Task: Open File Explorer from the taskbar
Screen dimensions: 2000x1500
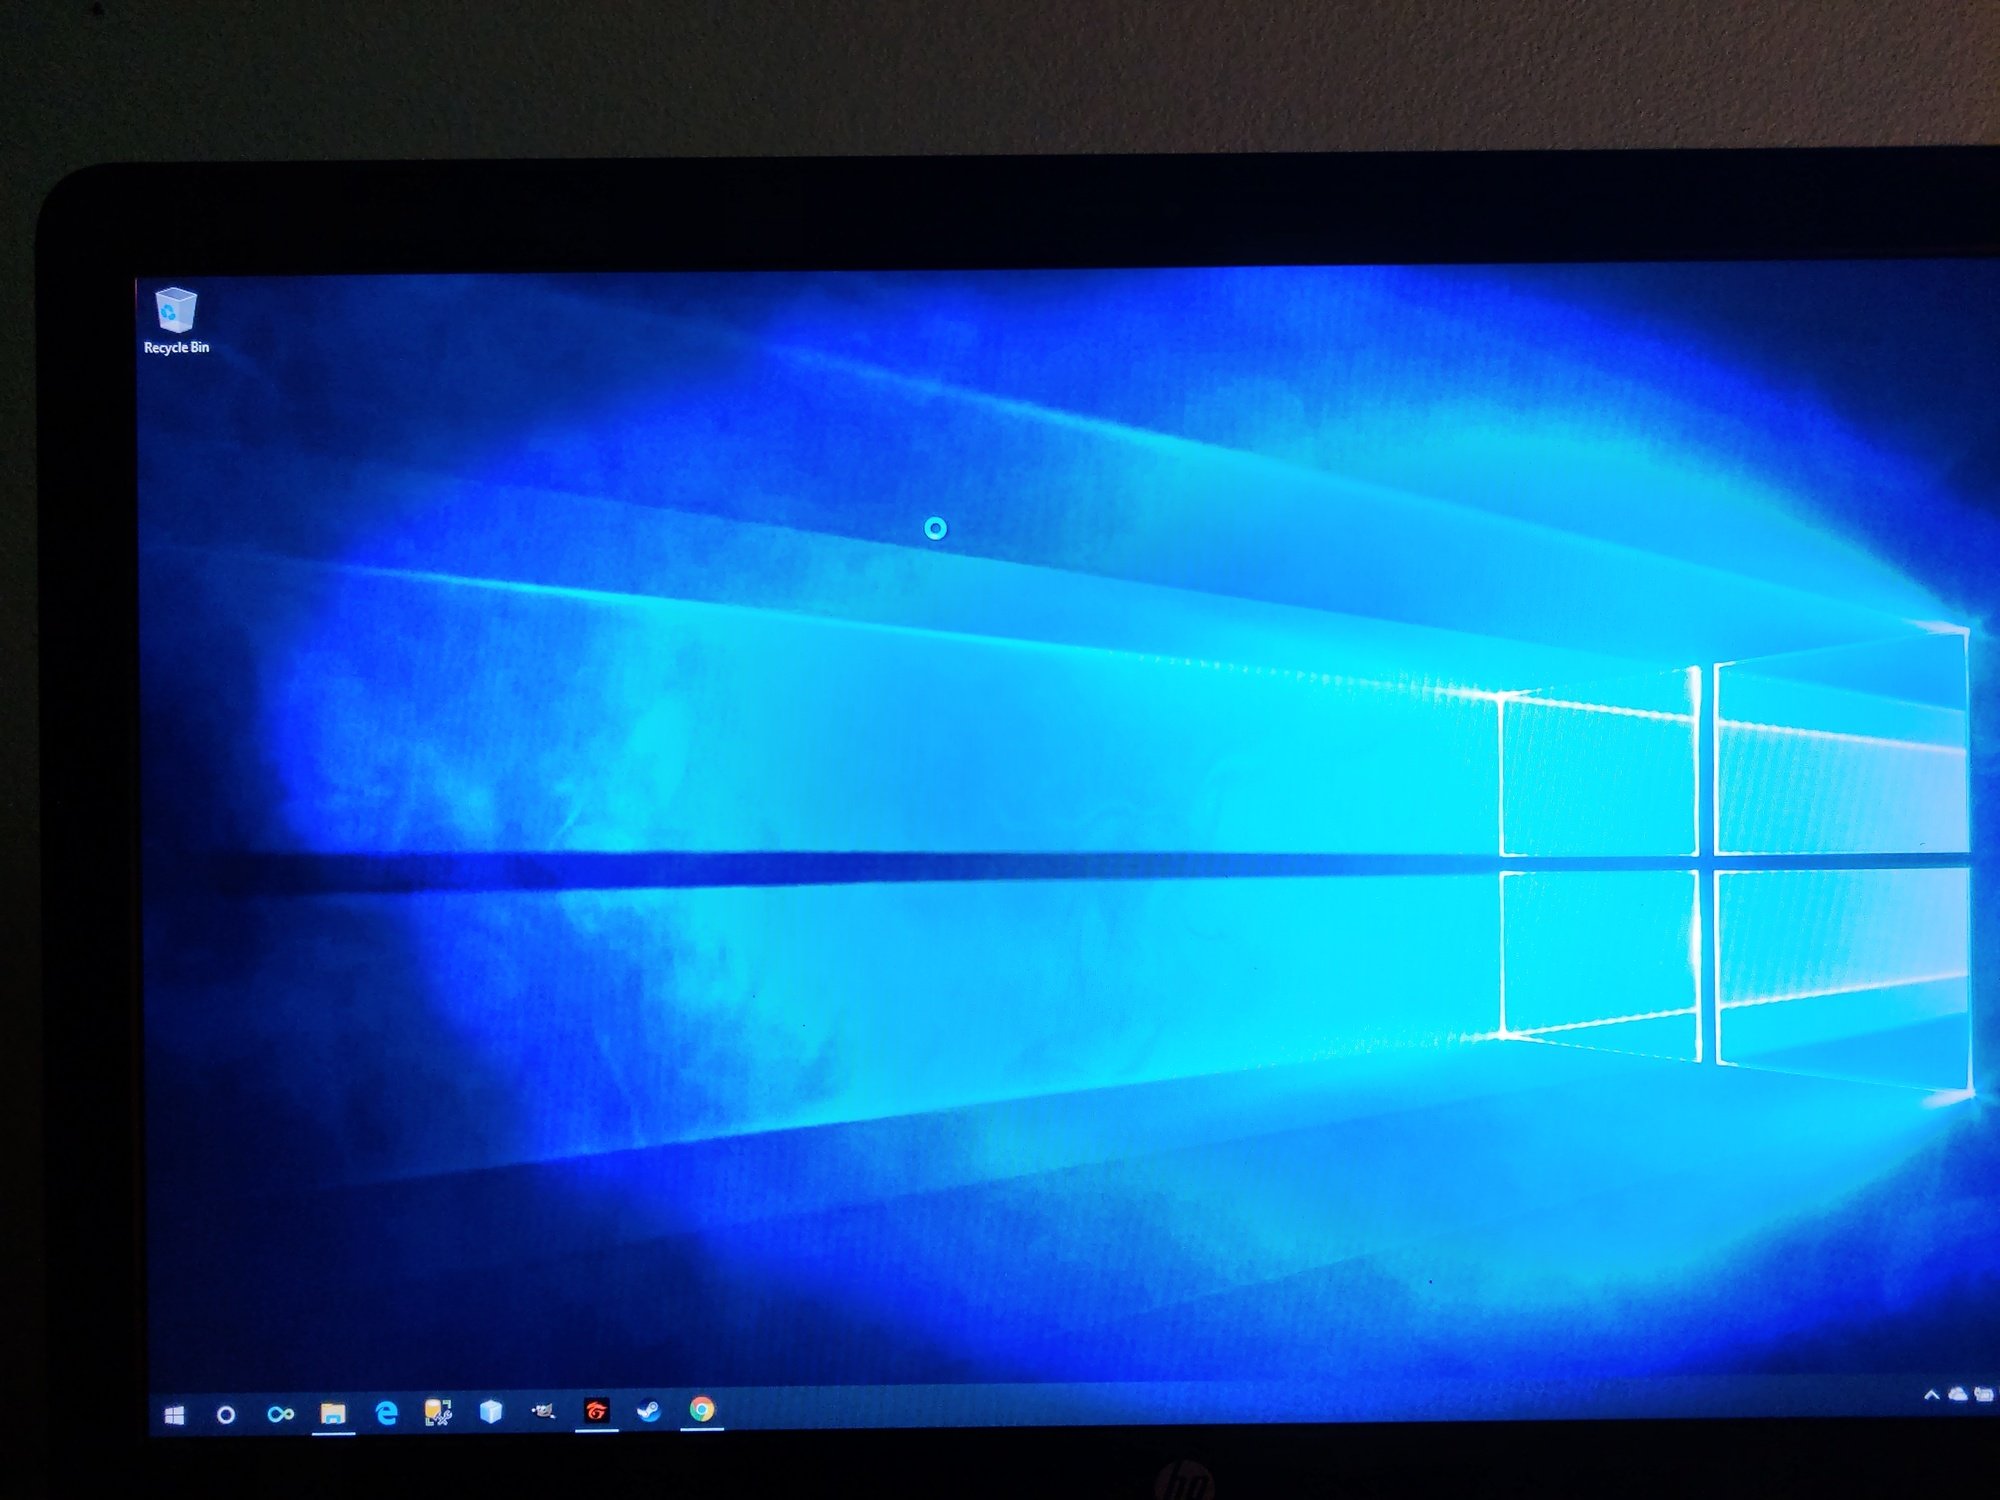Action: [333, 1412]
